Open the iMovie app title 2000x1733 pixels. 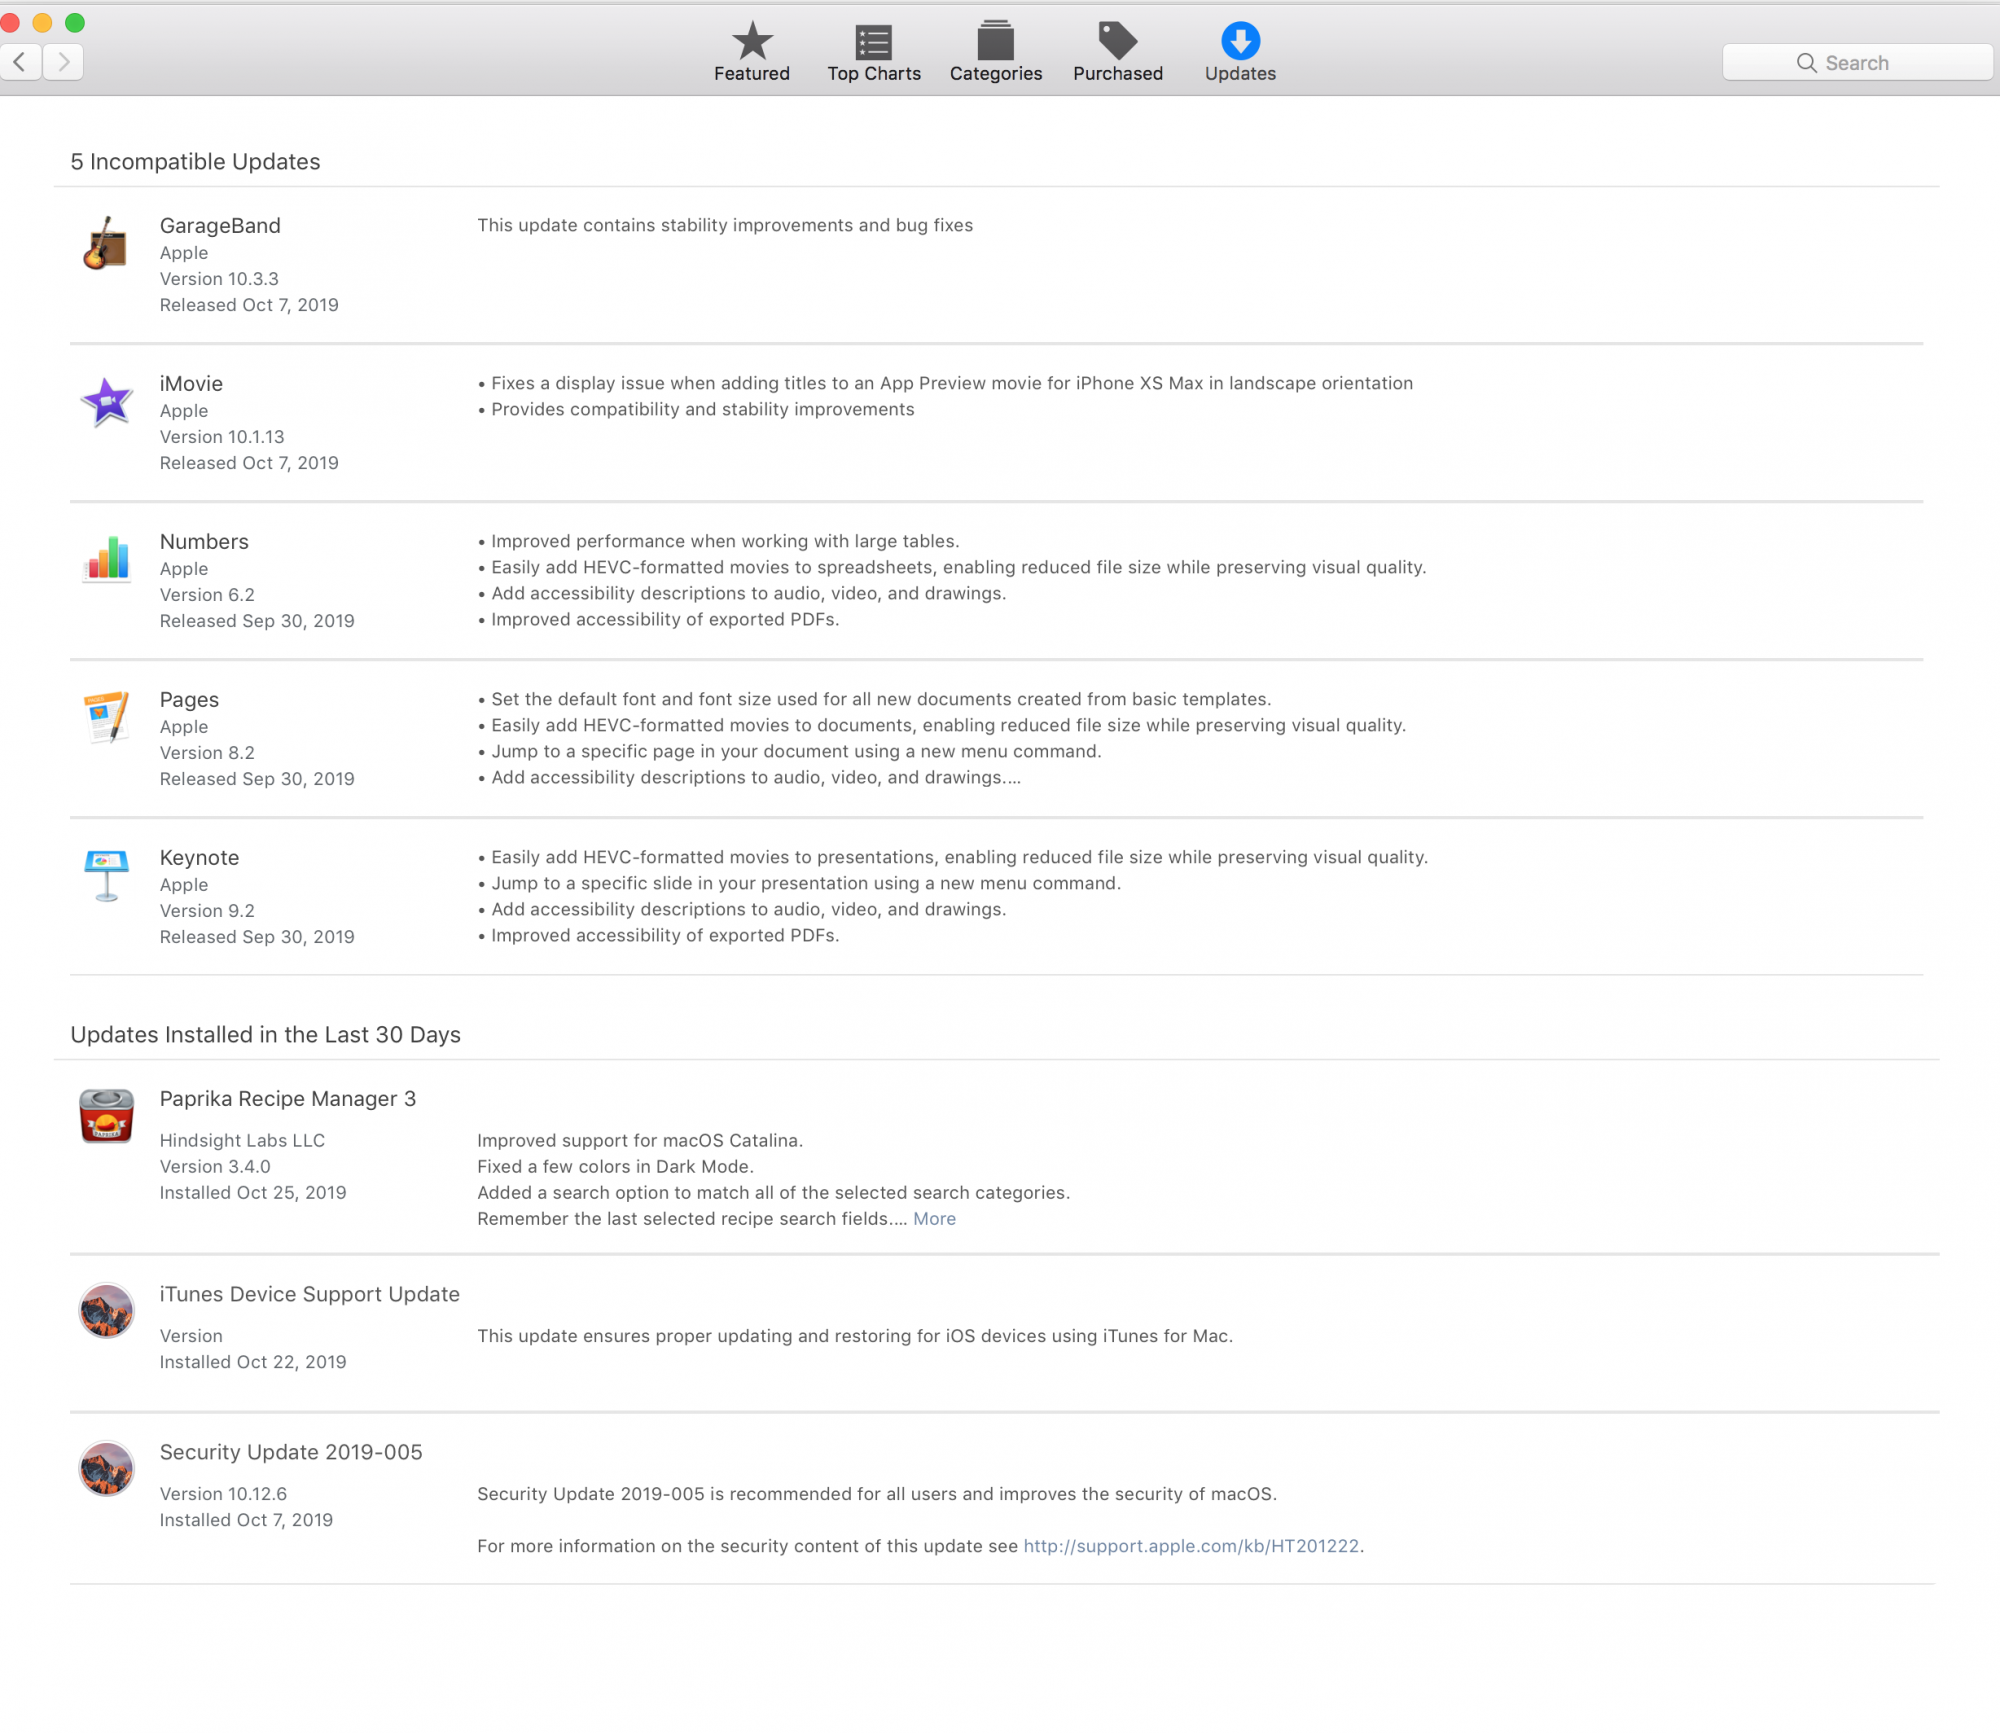(191, 384)
